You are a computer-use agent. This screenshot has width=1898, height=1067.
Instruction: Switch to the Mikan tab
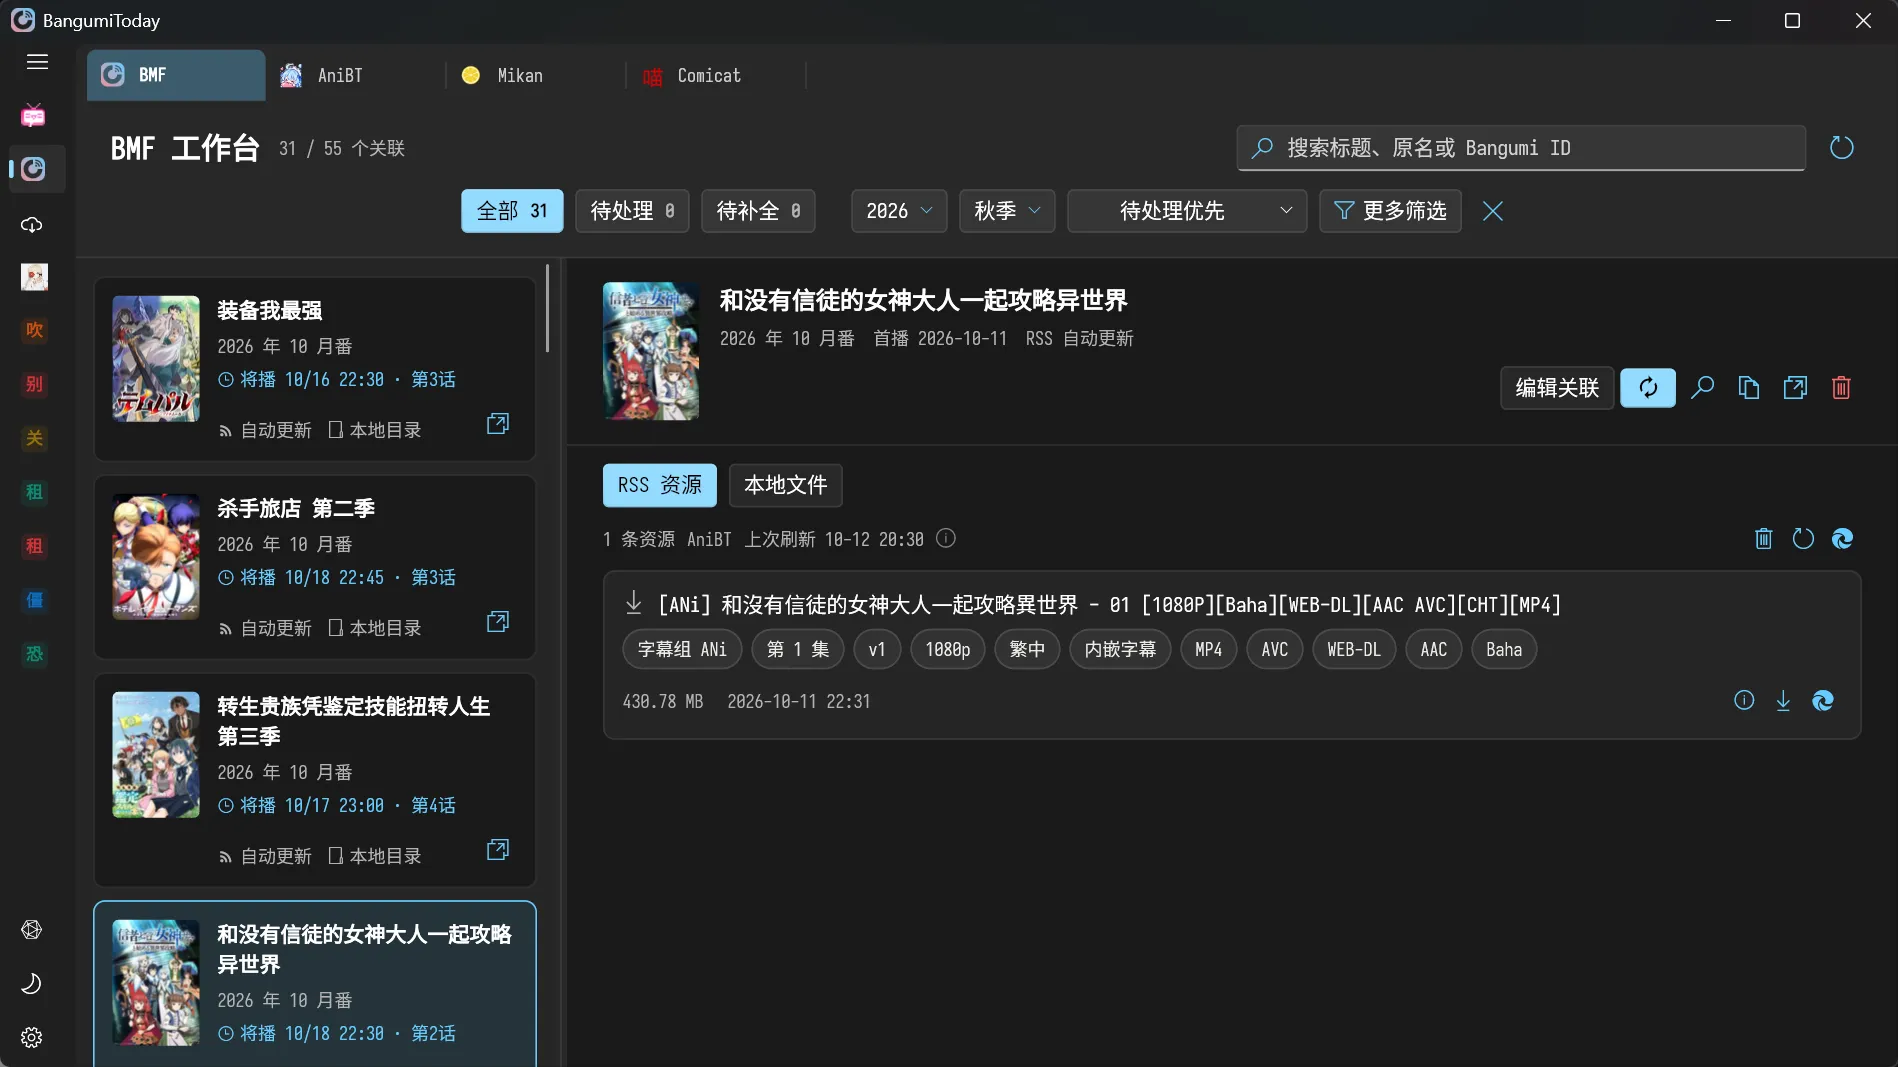point(535,76)
